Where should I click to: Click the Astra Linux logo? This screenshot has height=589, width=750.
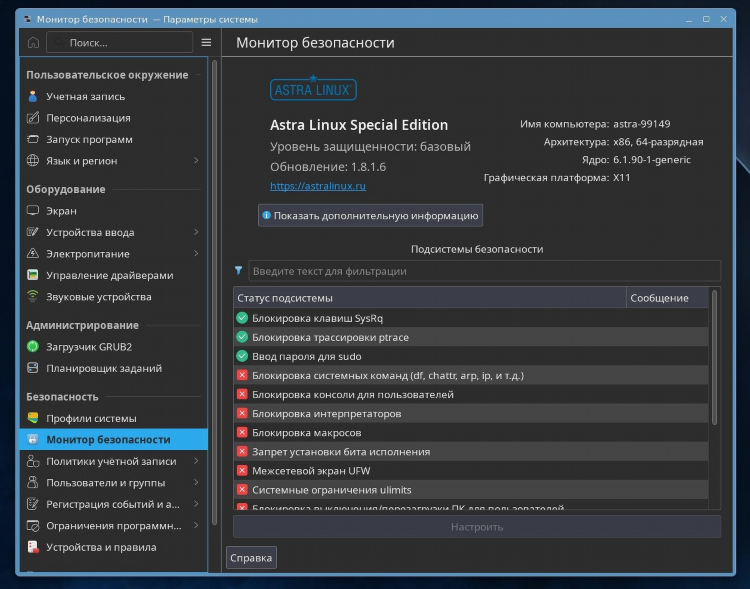click(313, 88)
